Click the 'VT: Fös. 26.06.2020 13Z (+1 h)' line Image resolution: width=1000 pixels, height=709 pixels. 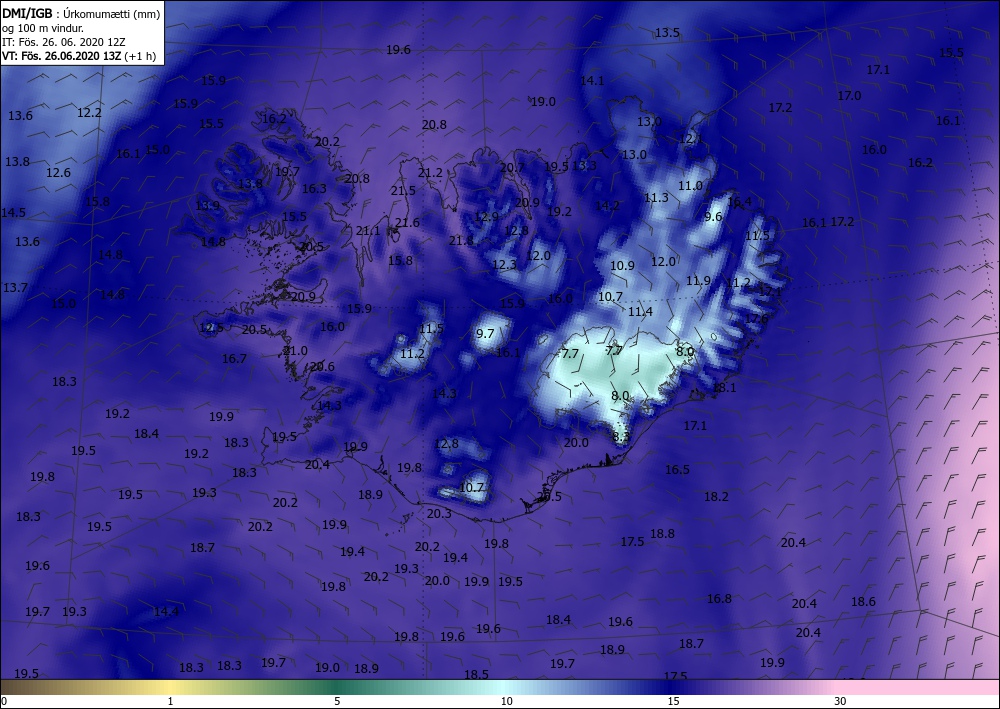(78, 55)
